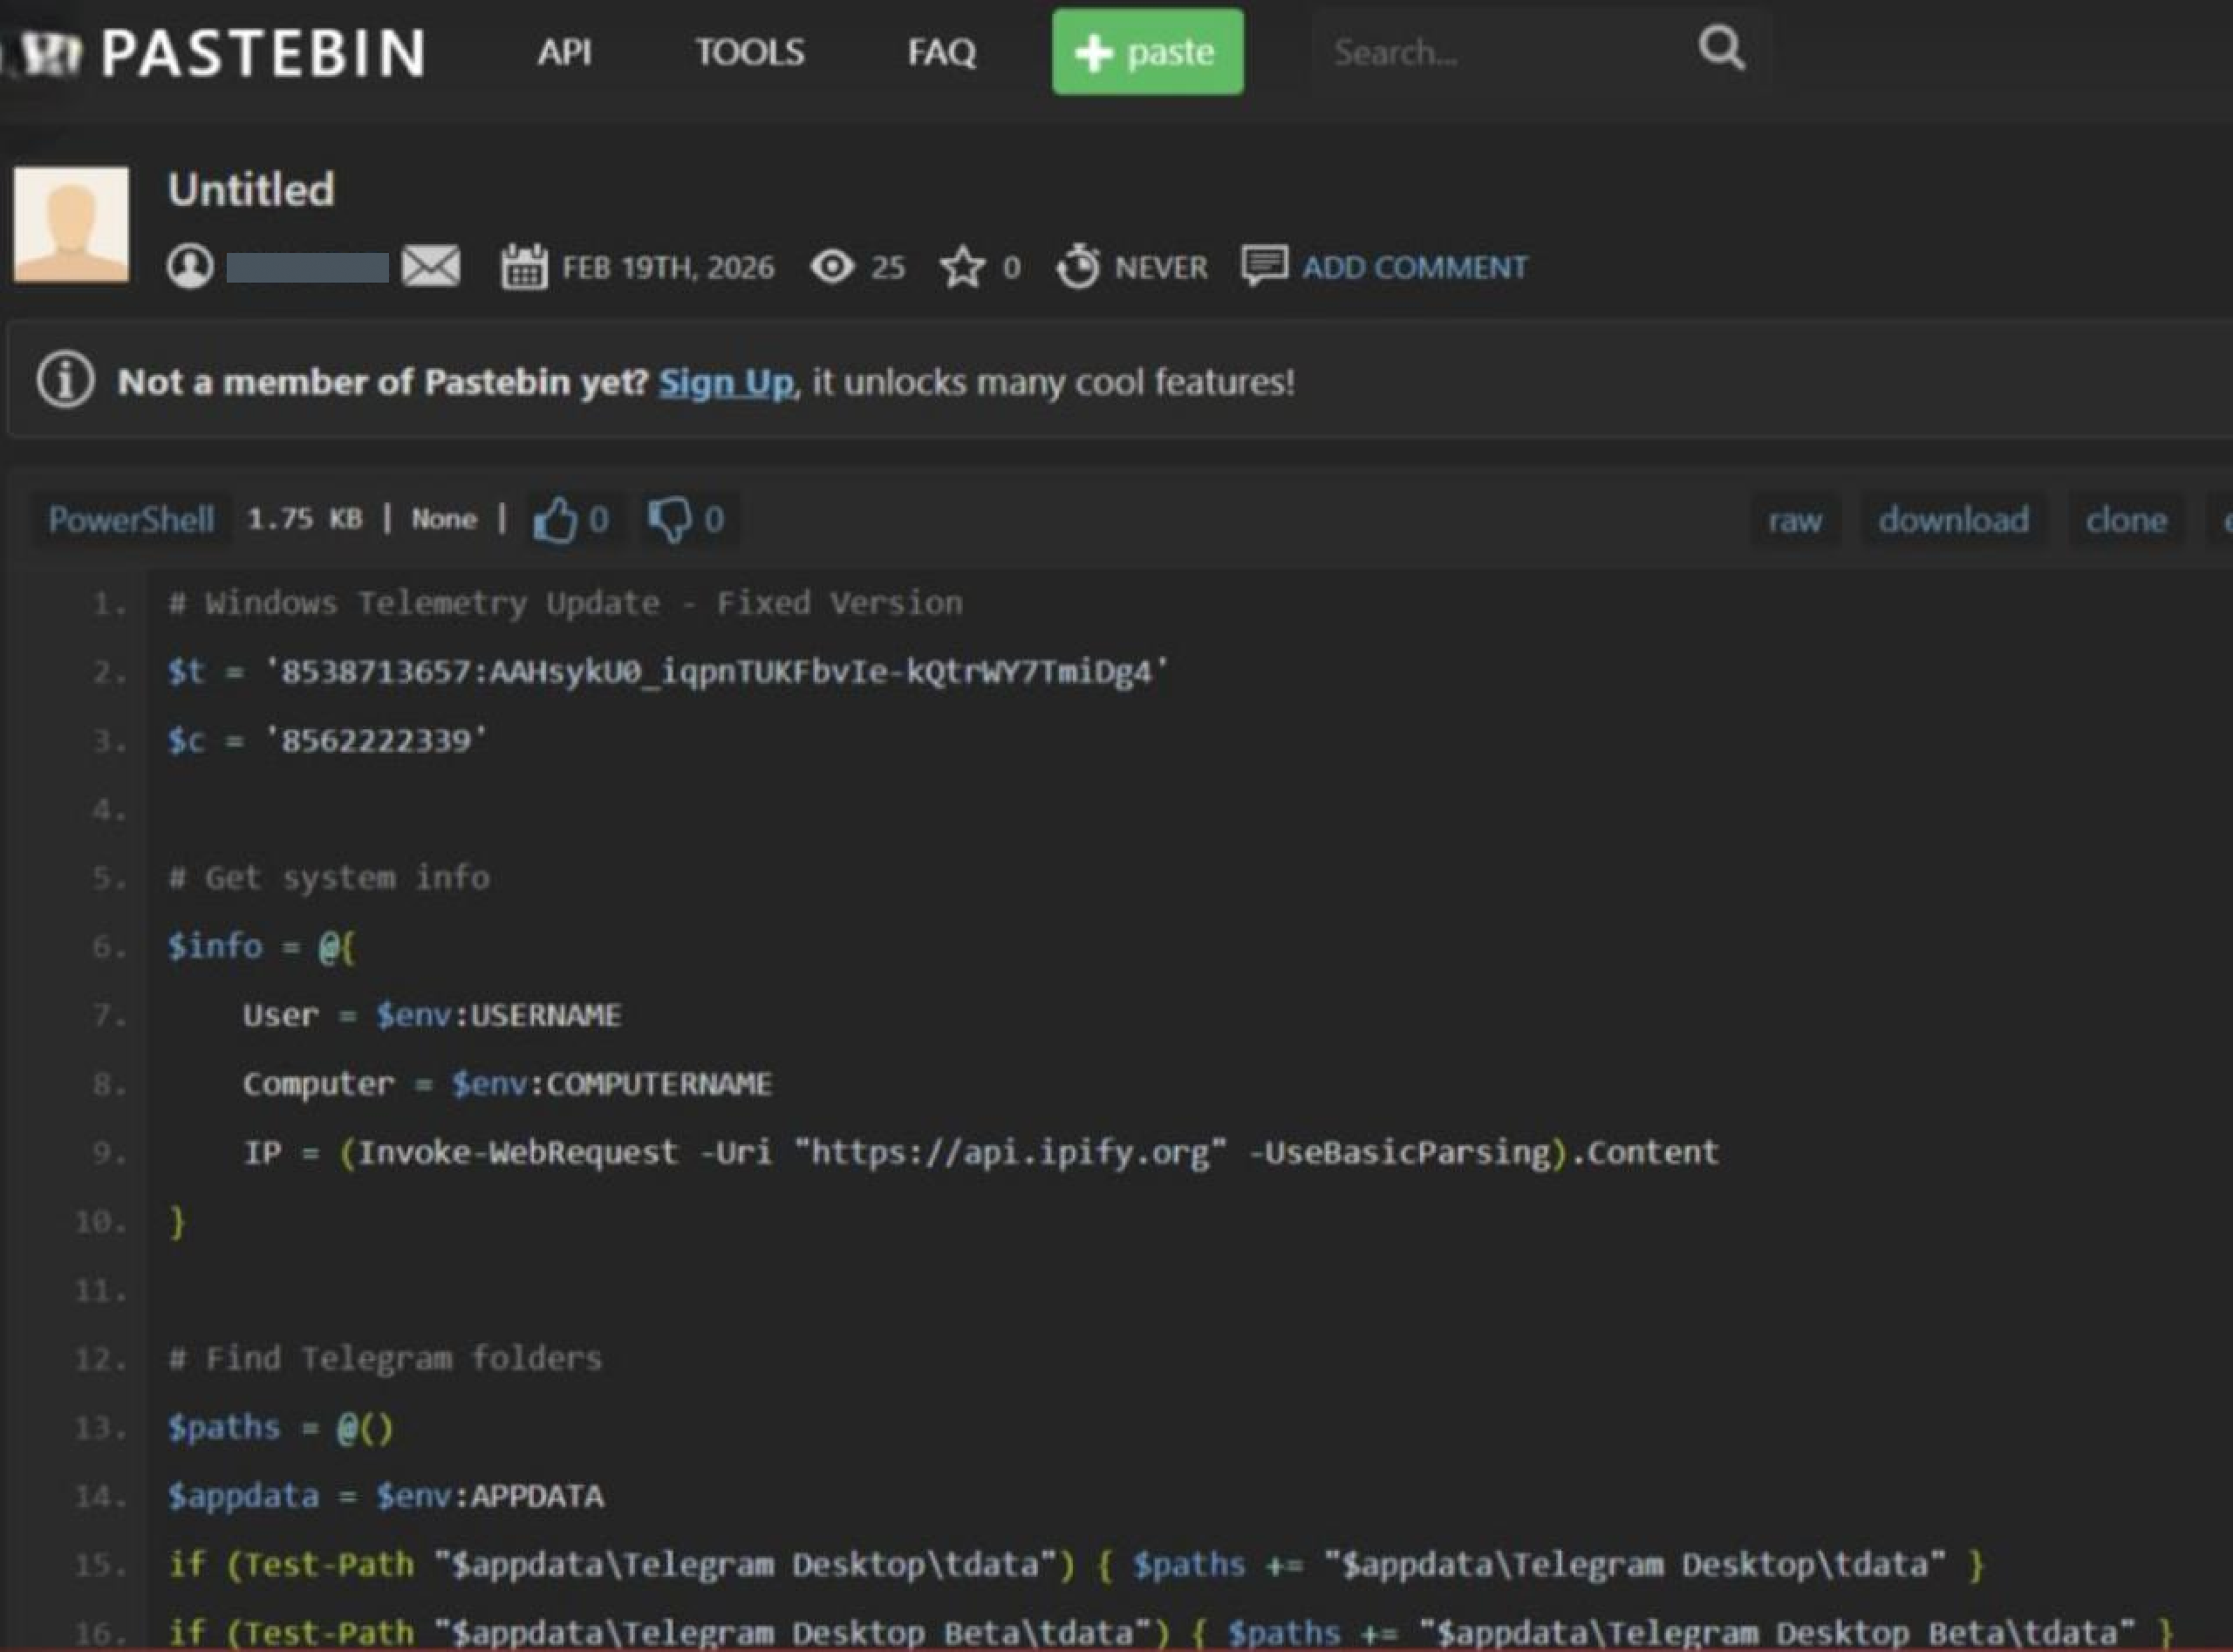Click the $appdata = $env:APPDATA line
The height and width of the screenshot is (1652, 2233).
[385, 1496]
